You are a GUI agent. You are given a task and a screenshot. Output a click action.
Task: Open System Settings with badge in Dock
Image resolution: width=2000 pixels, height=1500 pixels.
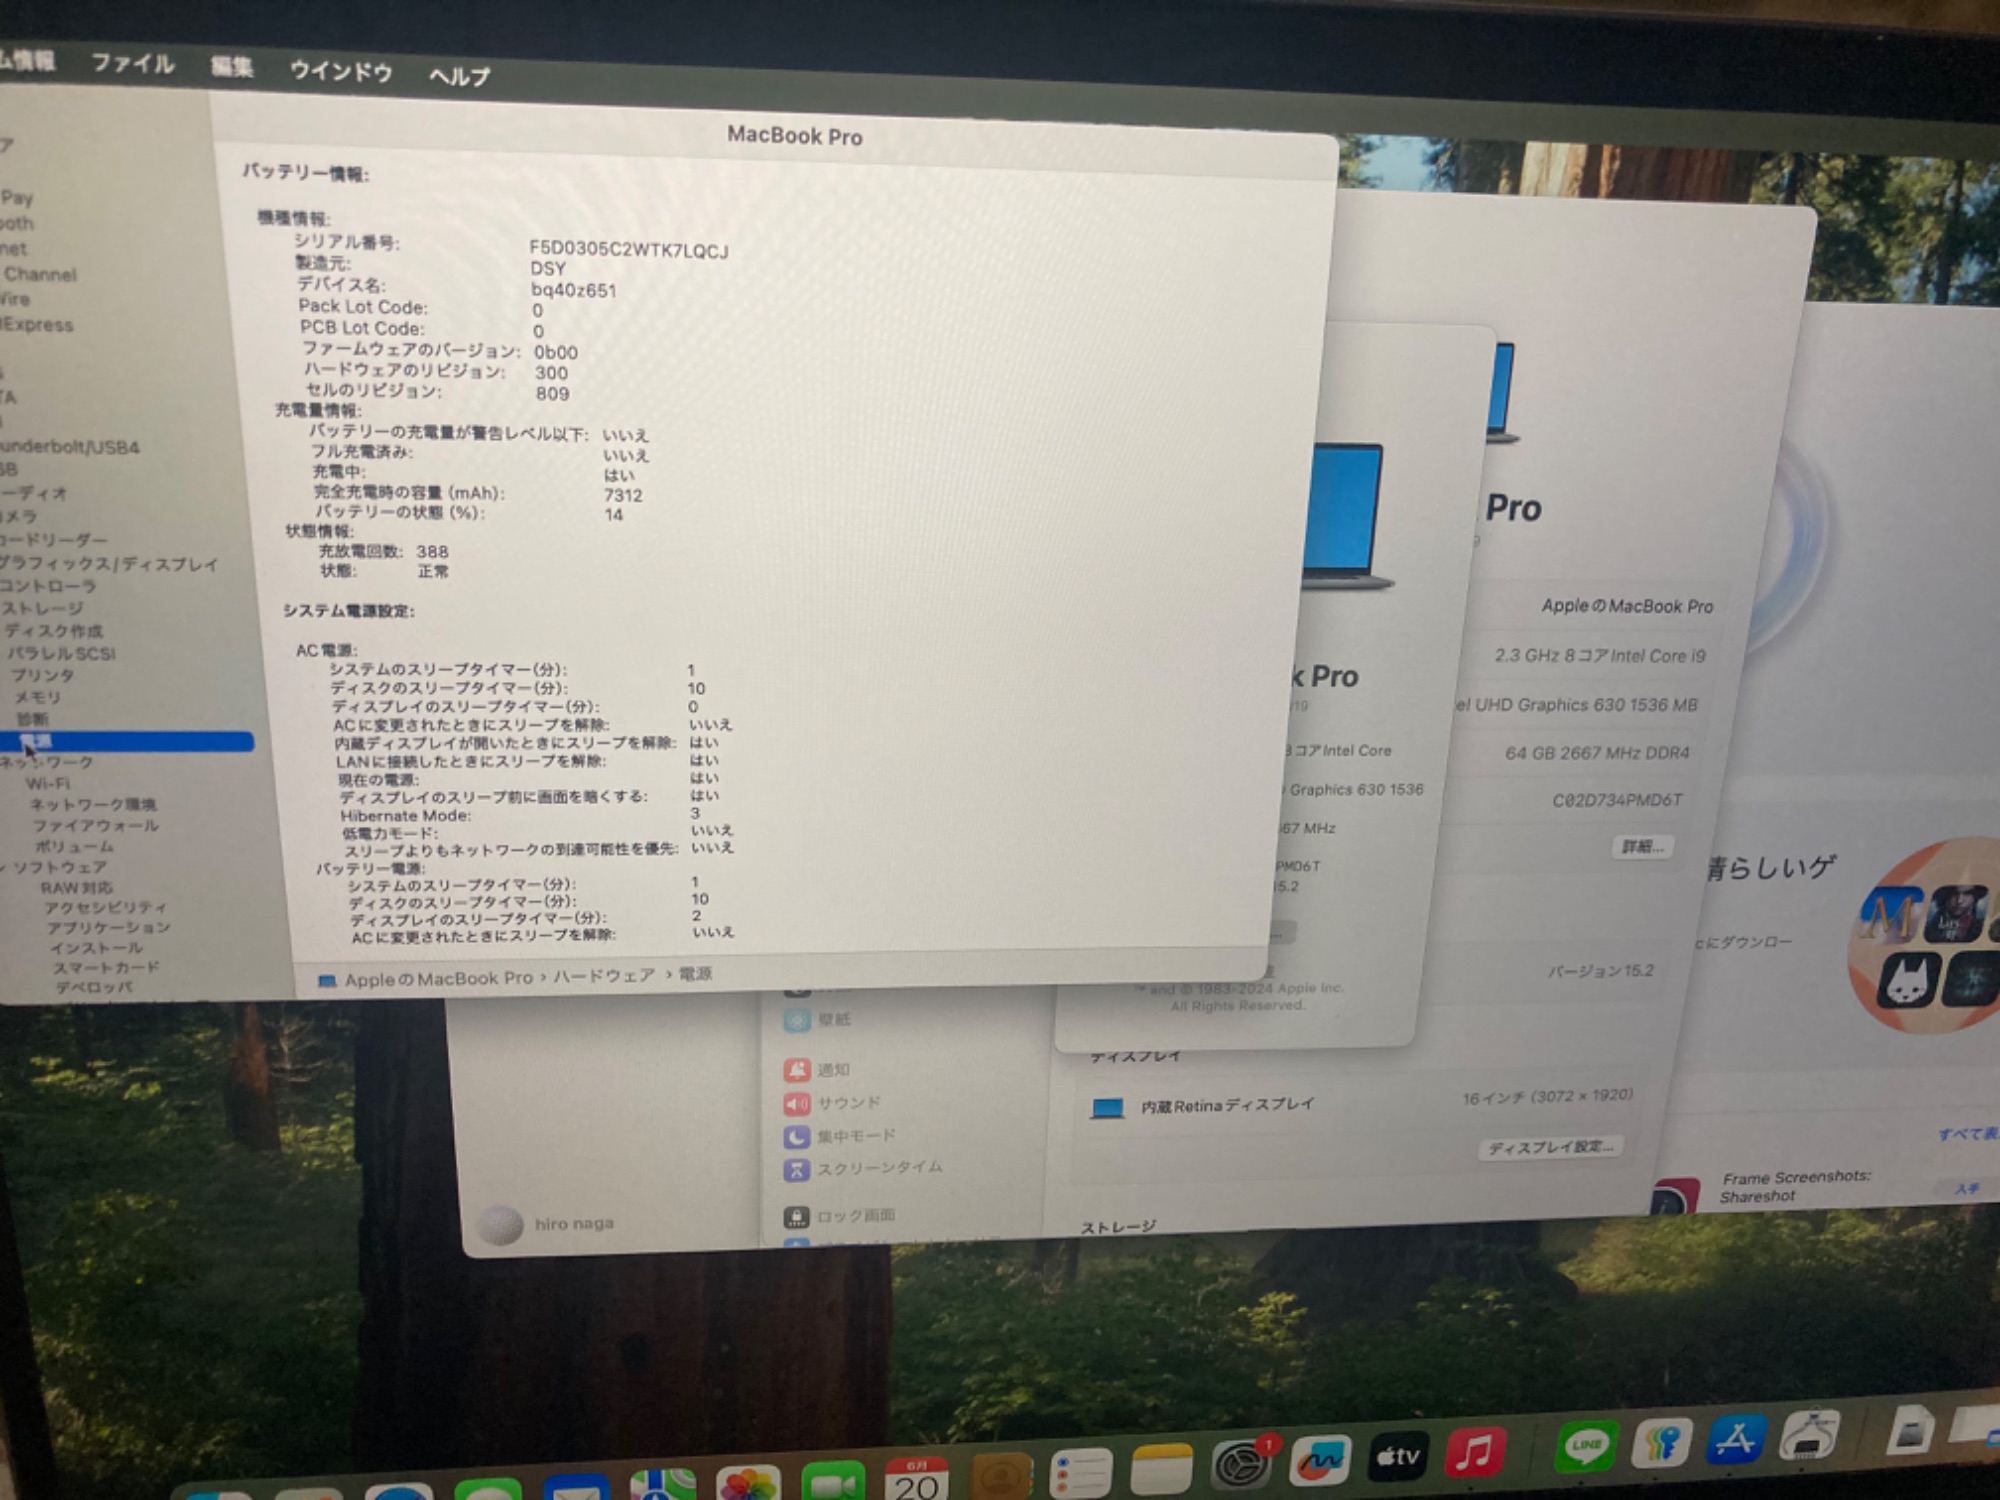(1243, 1464)
